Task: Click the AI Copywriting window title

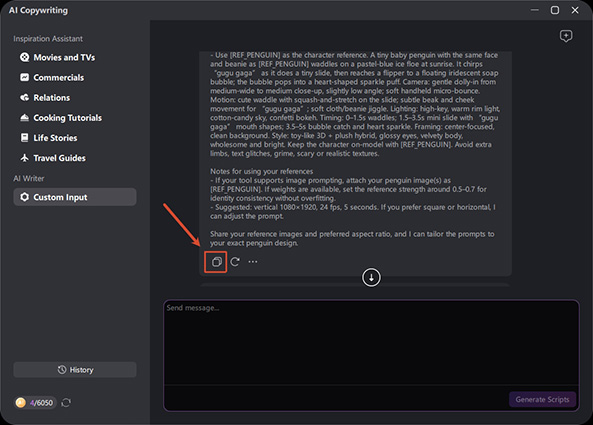Action: pyautogui.click(x=39, y=10)
